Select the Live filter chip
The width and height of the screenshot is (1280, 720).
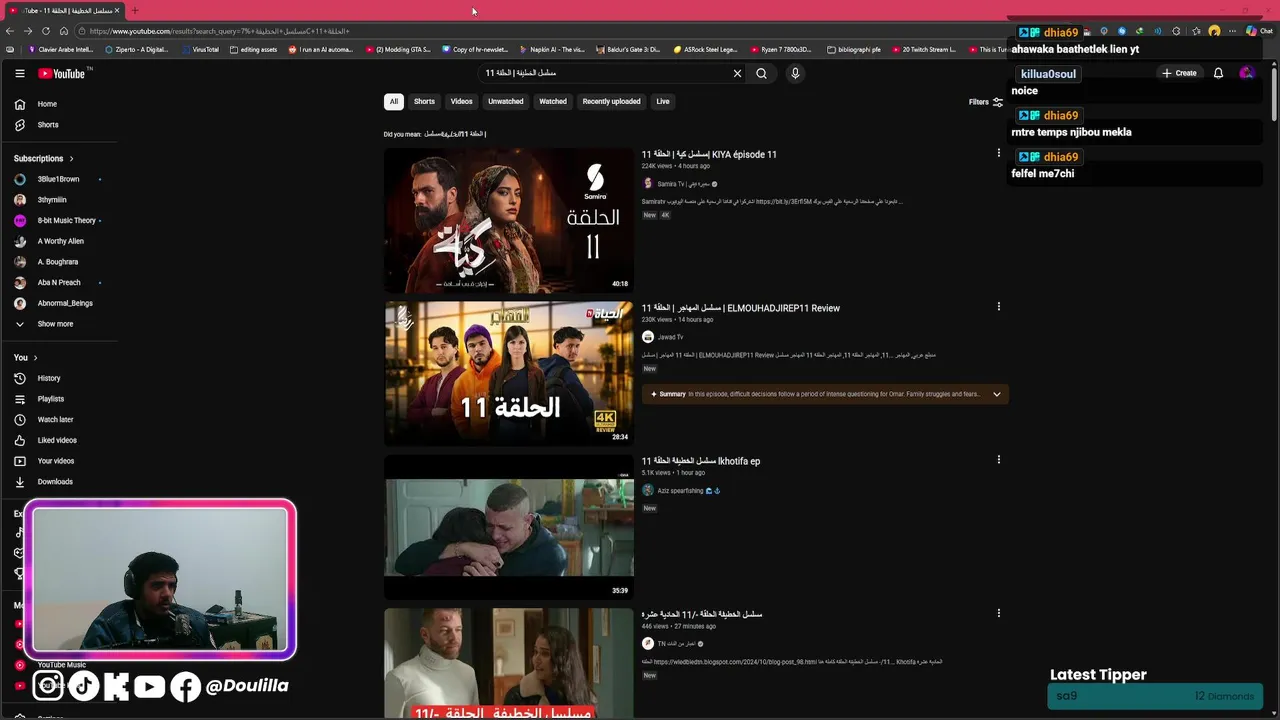(x=663, y=101)
